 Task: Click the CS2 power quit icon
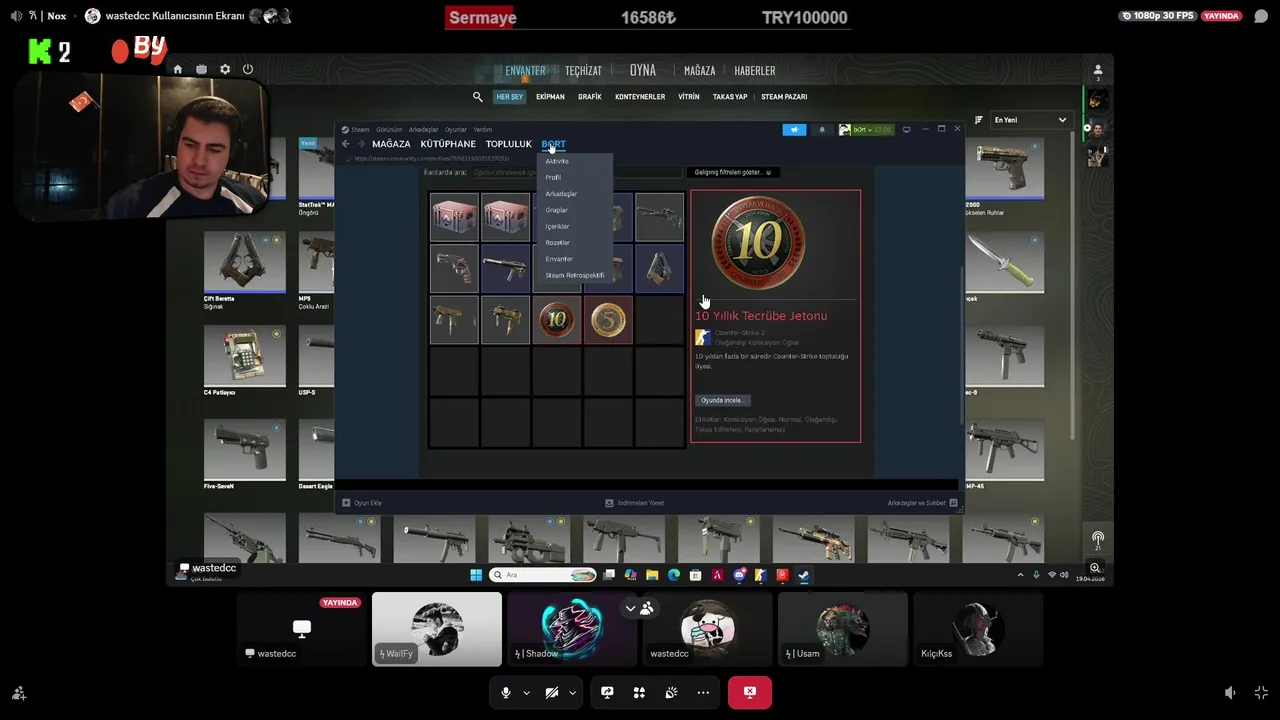tap(248, 69)
